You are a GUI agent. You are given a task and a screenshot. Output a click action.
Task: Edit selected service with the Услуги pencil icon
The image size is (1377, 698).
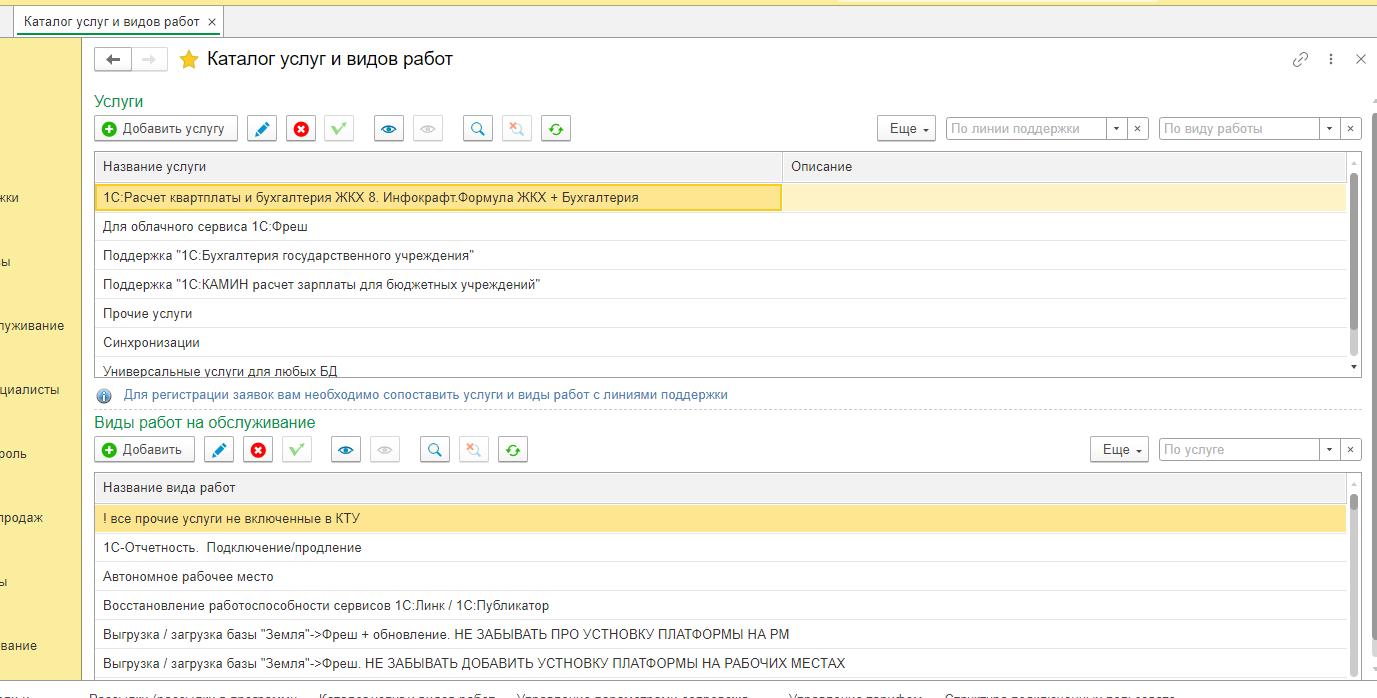tap(262, 129)
